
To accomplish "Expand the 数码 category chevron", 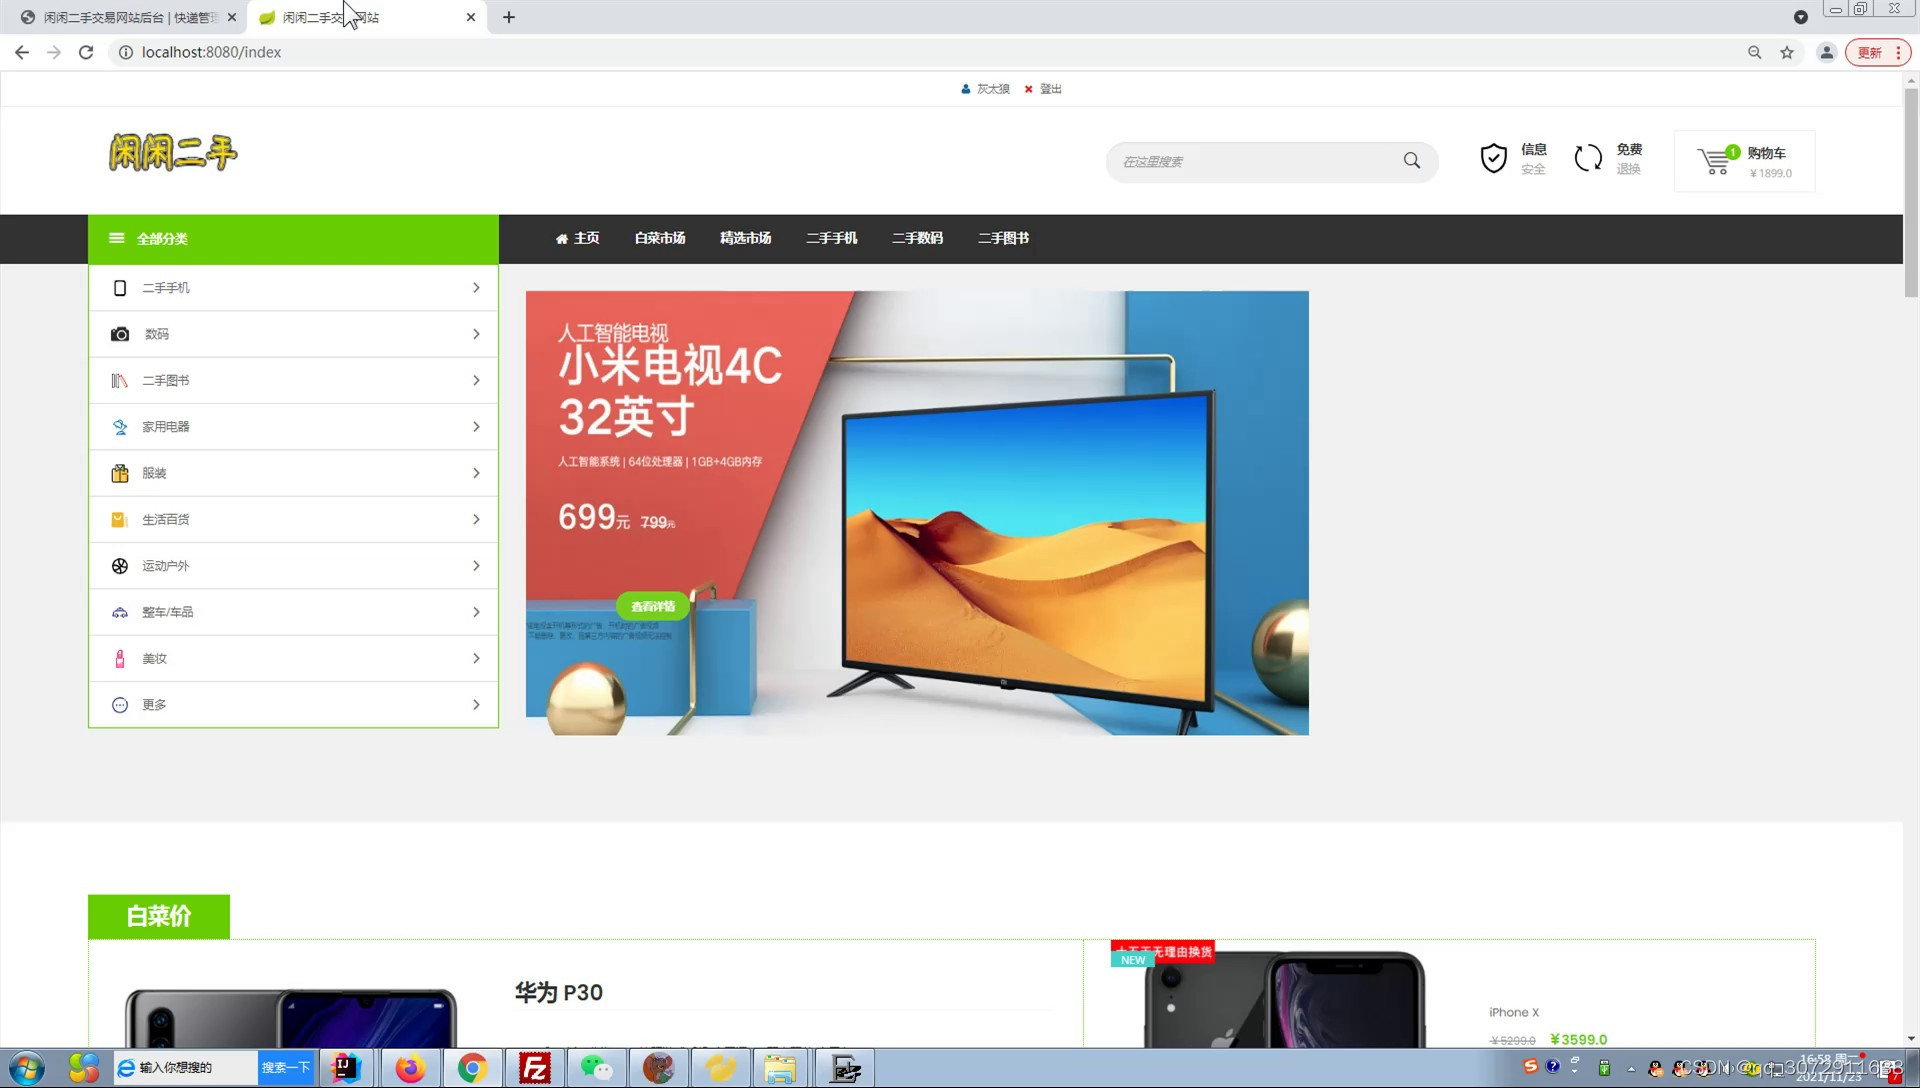I will tap(476, 334).
